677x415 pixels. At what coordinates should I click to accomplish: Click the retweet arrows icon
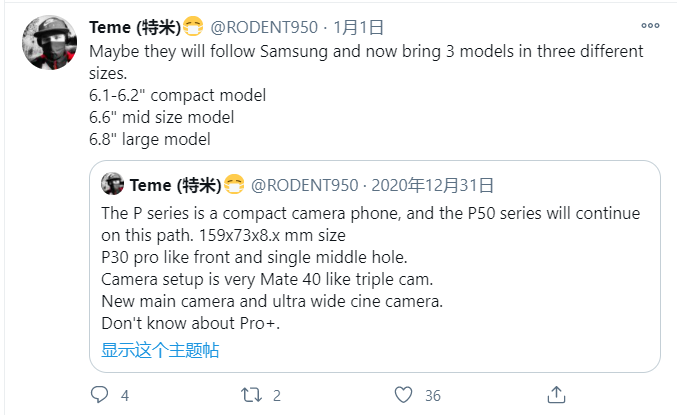pos(251,395)
